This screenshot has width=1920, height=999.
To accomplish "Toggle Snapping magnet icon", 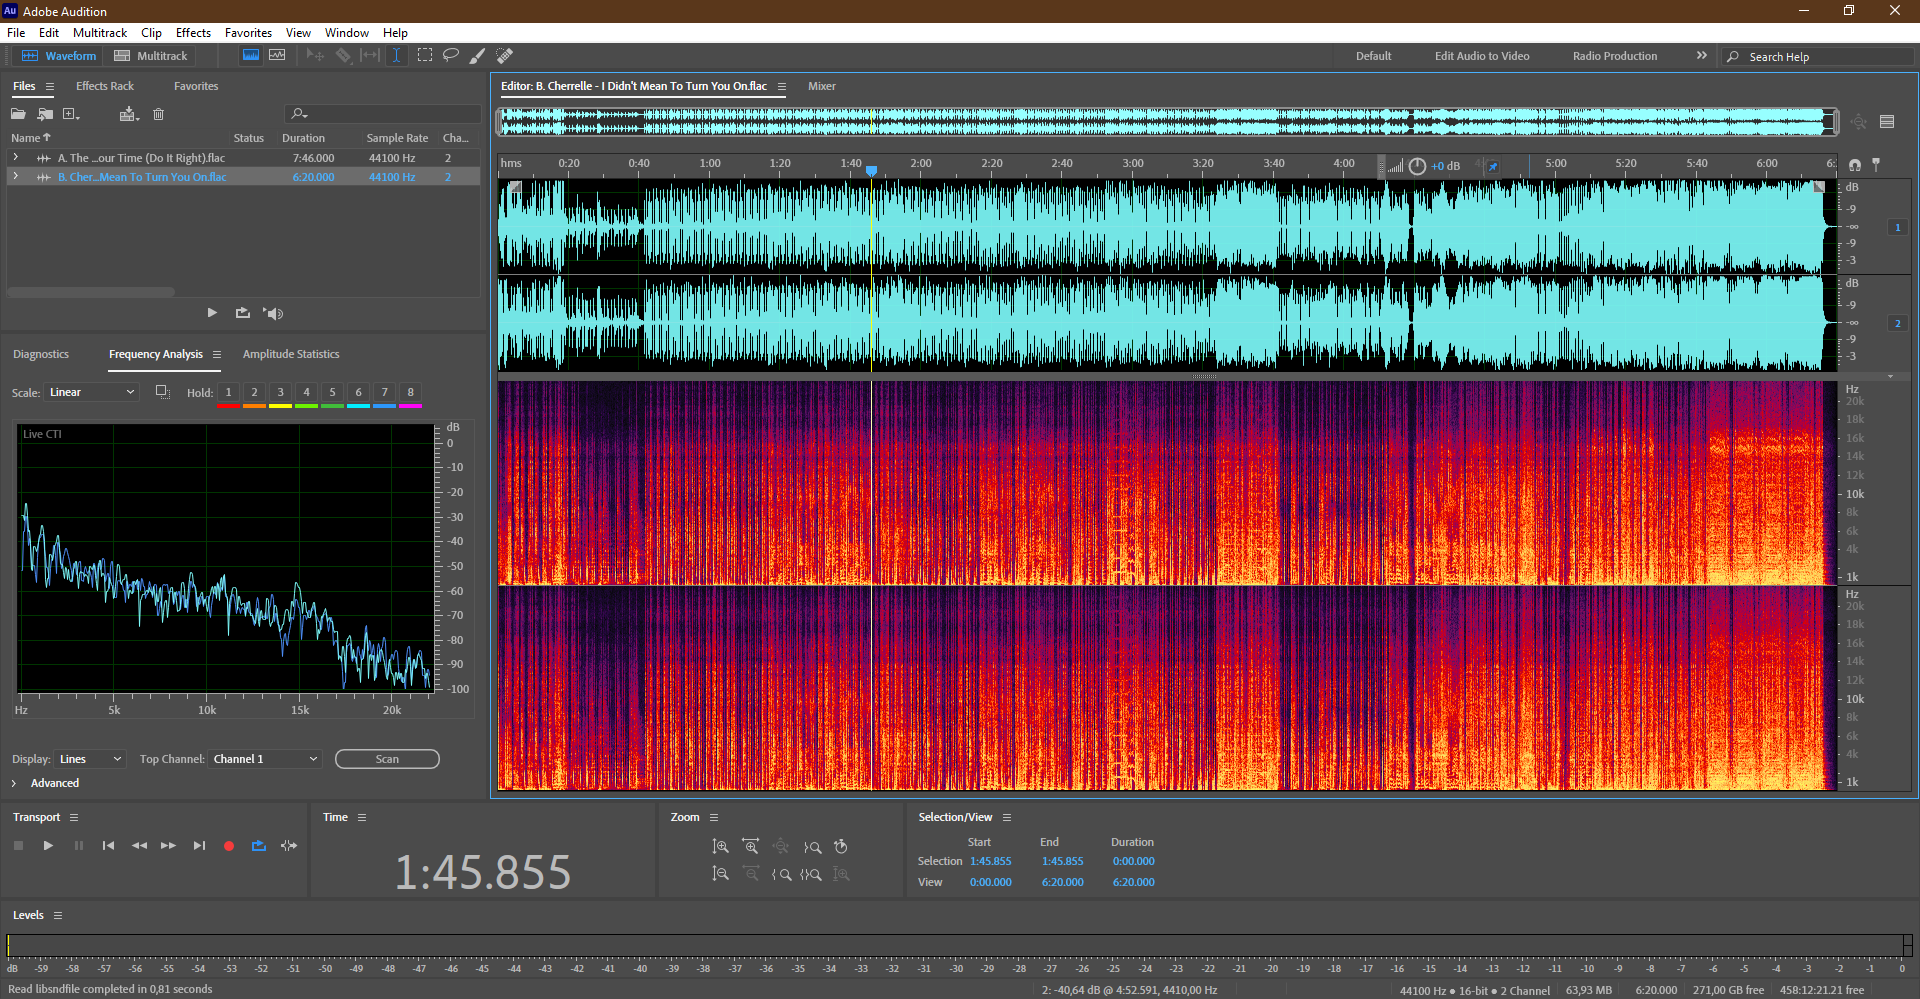I will tap(1855, 165).
